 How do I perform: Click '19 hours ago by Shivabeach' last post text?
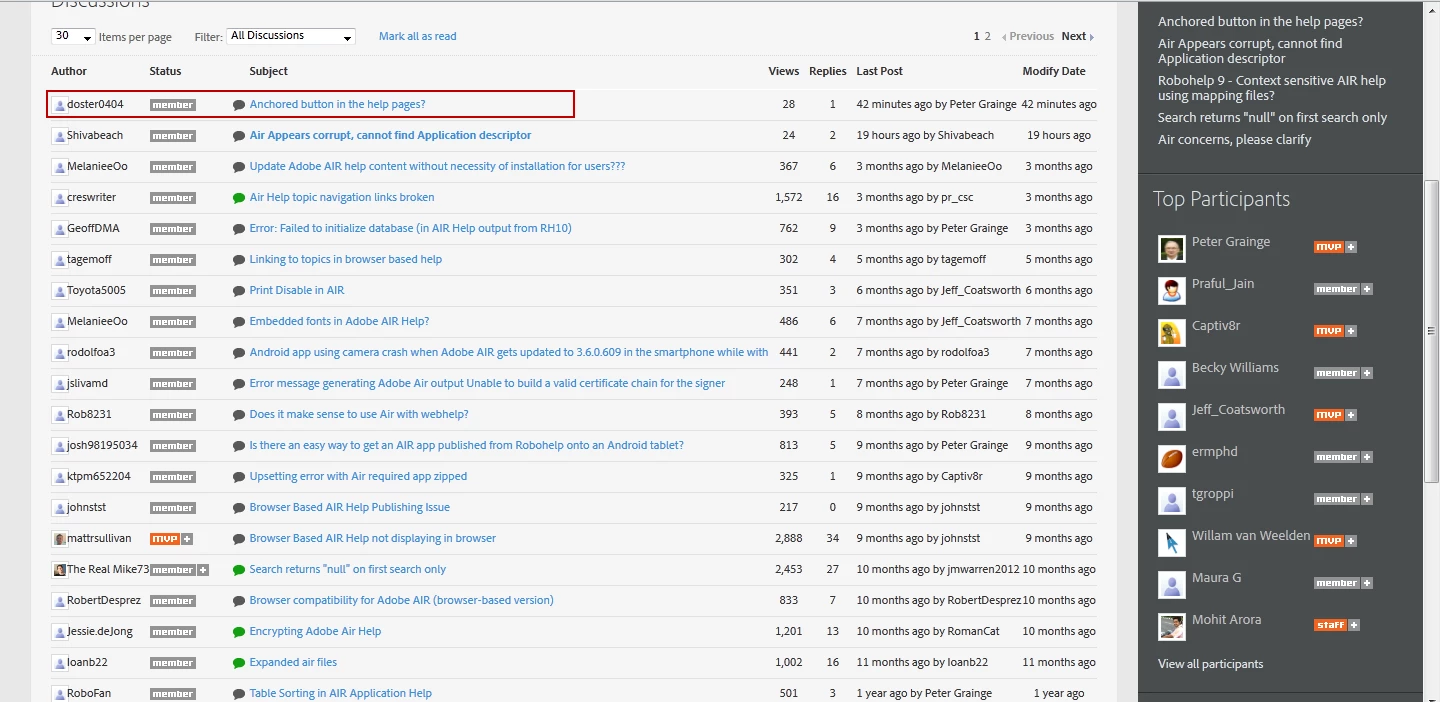click(x=926, y=135)
